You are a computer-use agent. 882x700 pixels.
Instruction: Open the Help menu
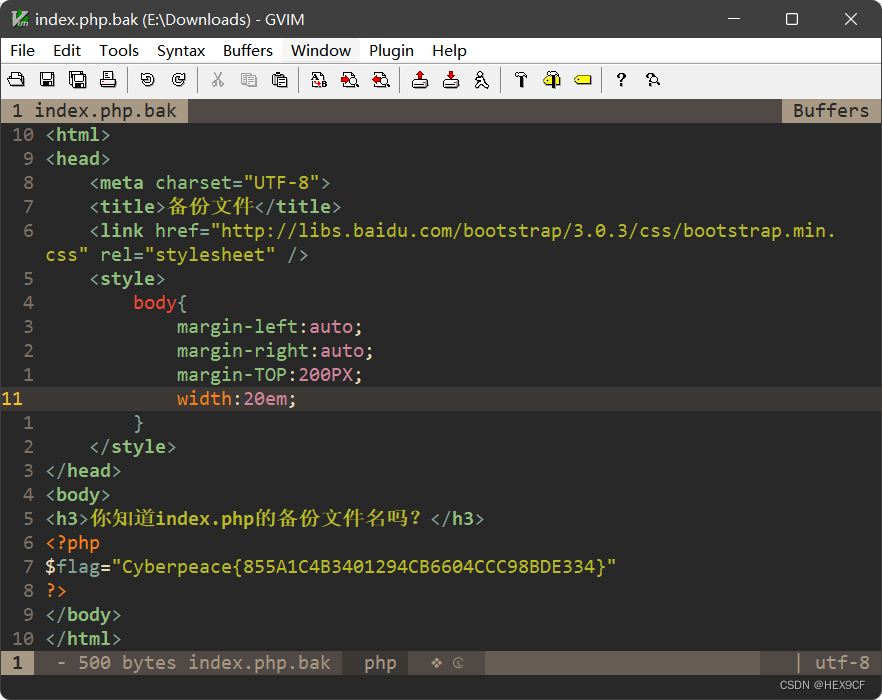449,51
